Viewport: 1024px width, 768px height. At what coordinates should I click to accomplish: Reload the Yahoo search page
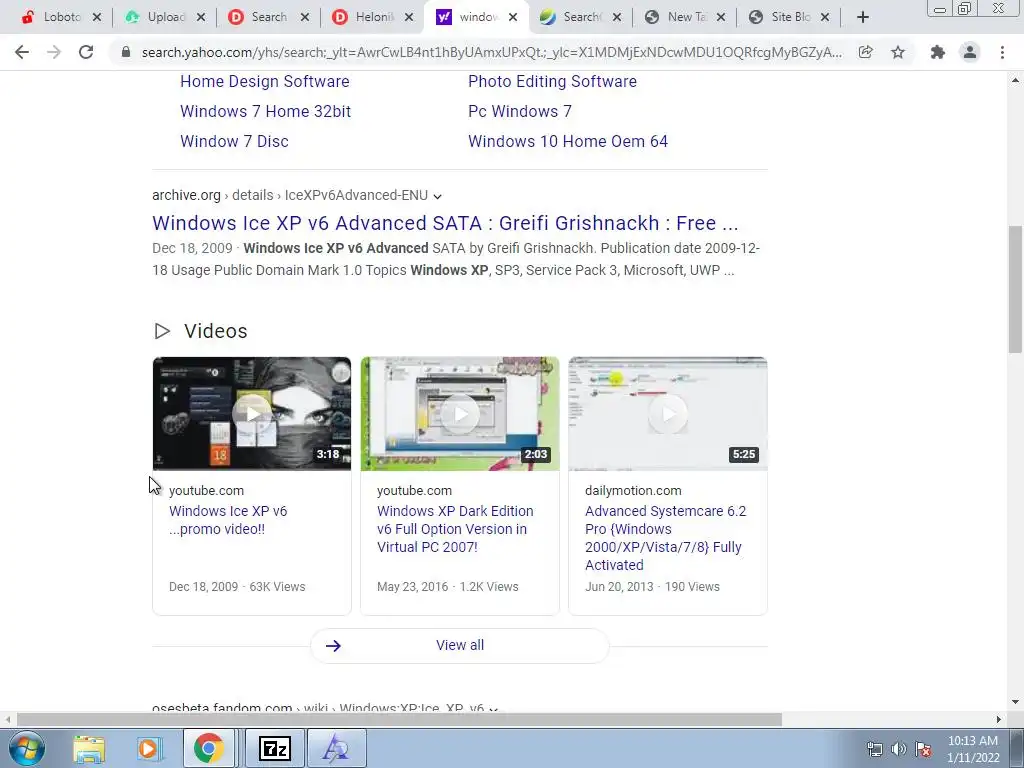pyautogui.click(x=86, y=52)
